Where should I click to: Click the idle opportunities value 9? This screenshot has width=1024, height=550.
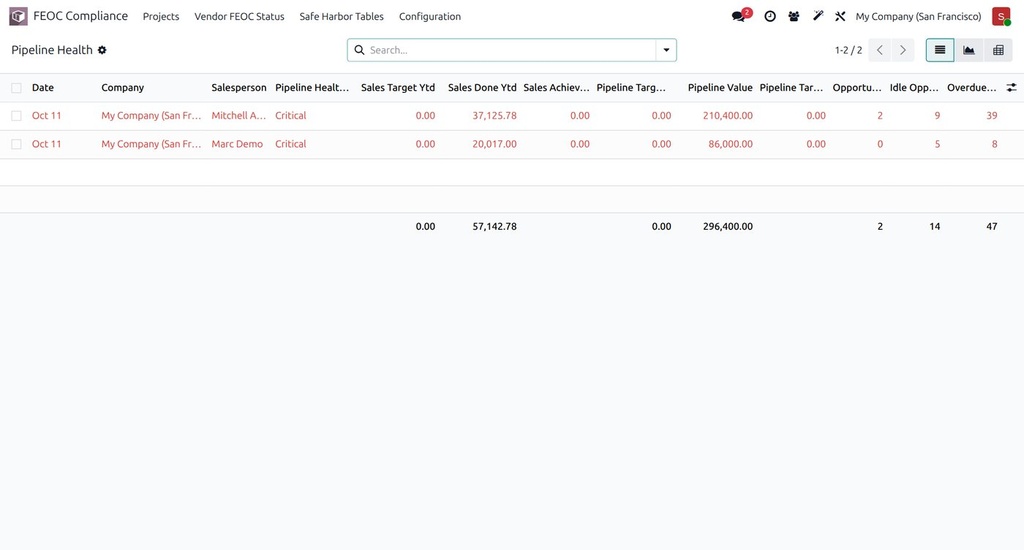coord(937,116)
